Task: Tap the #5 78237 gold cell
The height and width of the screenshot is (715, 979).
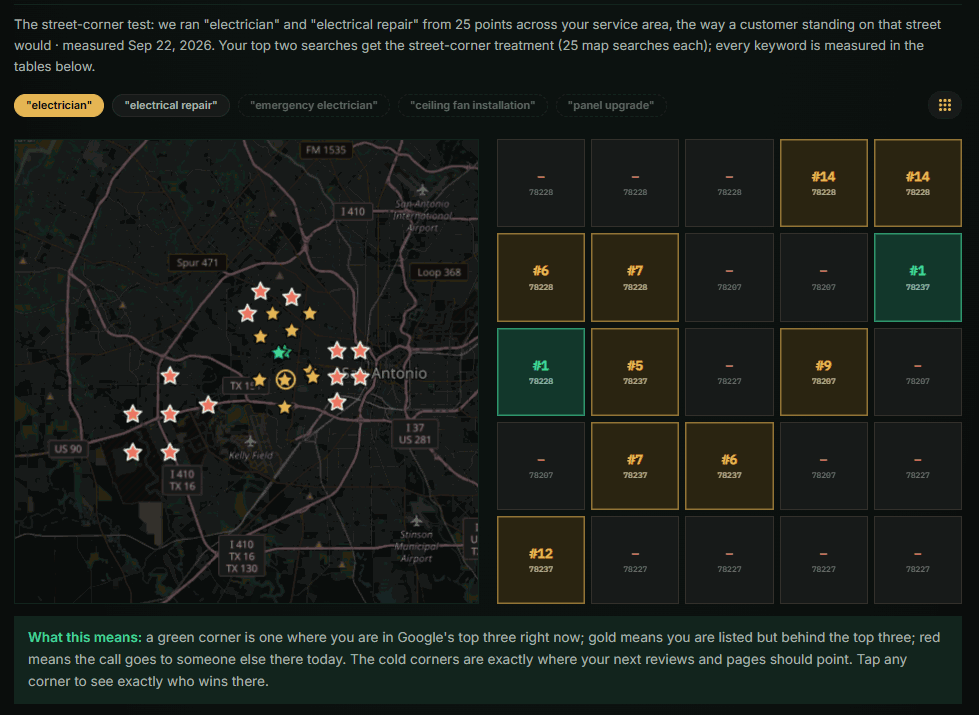Action: pos(634,372)
